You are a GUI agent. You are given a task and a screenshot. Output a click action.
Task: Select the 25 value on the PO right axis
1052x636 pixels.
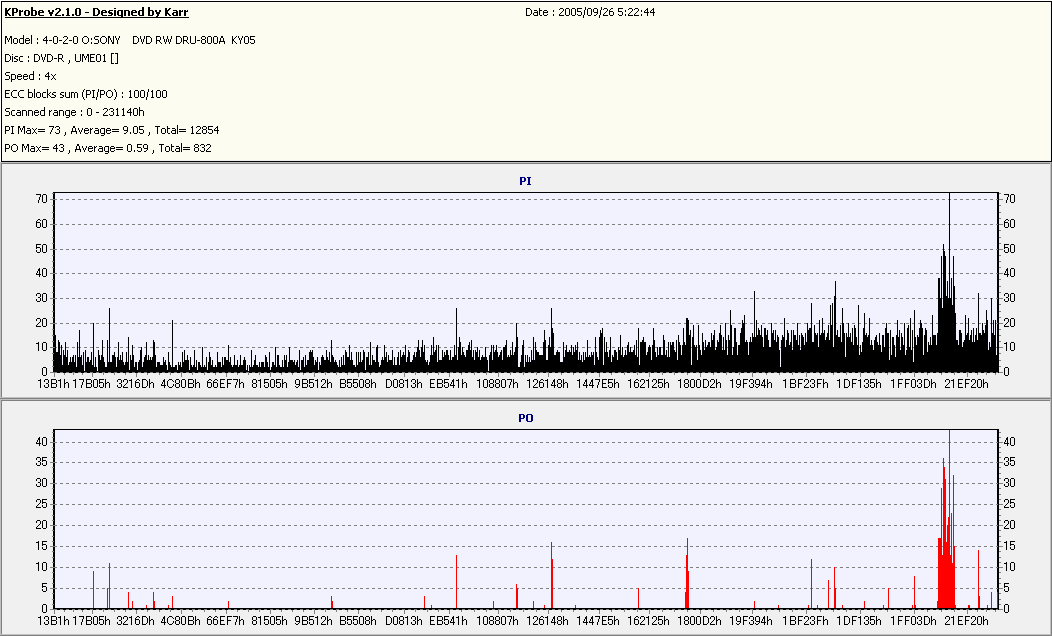click(1009, 504)
